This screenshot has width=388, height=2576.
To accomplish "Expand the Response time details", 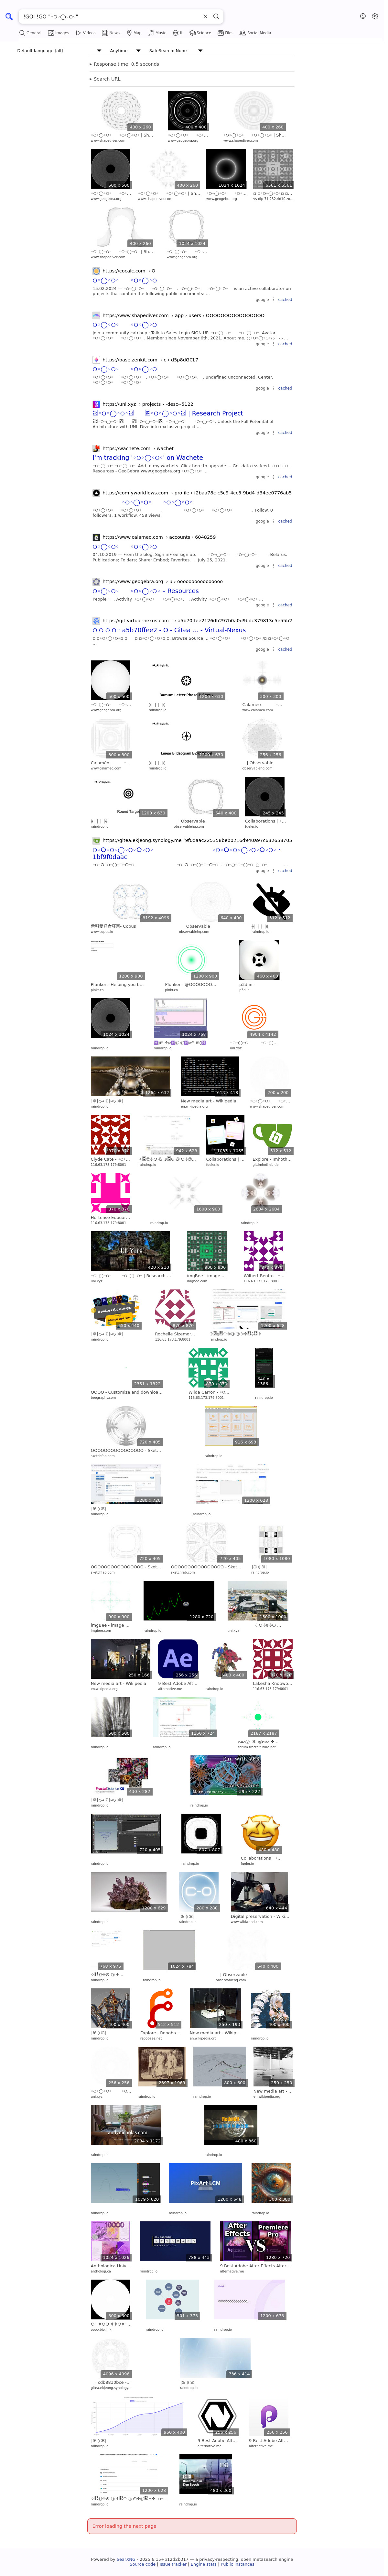I will [125, 64].
